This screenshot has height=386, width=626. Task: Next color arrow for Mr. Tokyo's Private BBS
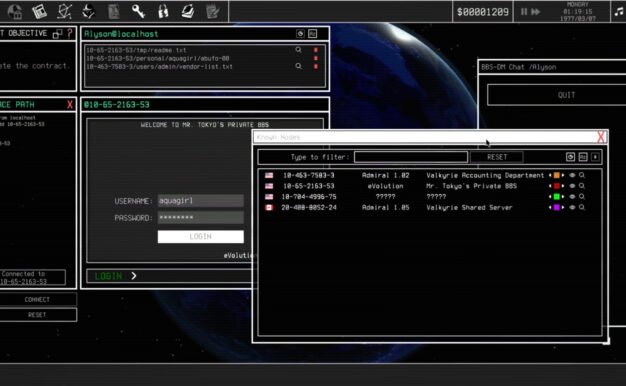563,186
